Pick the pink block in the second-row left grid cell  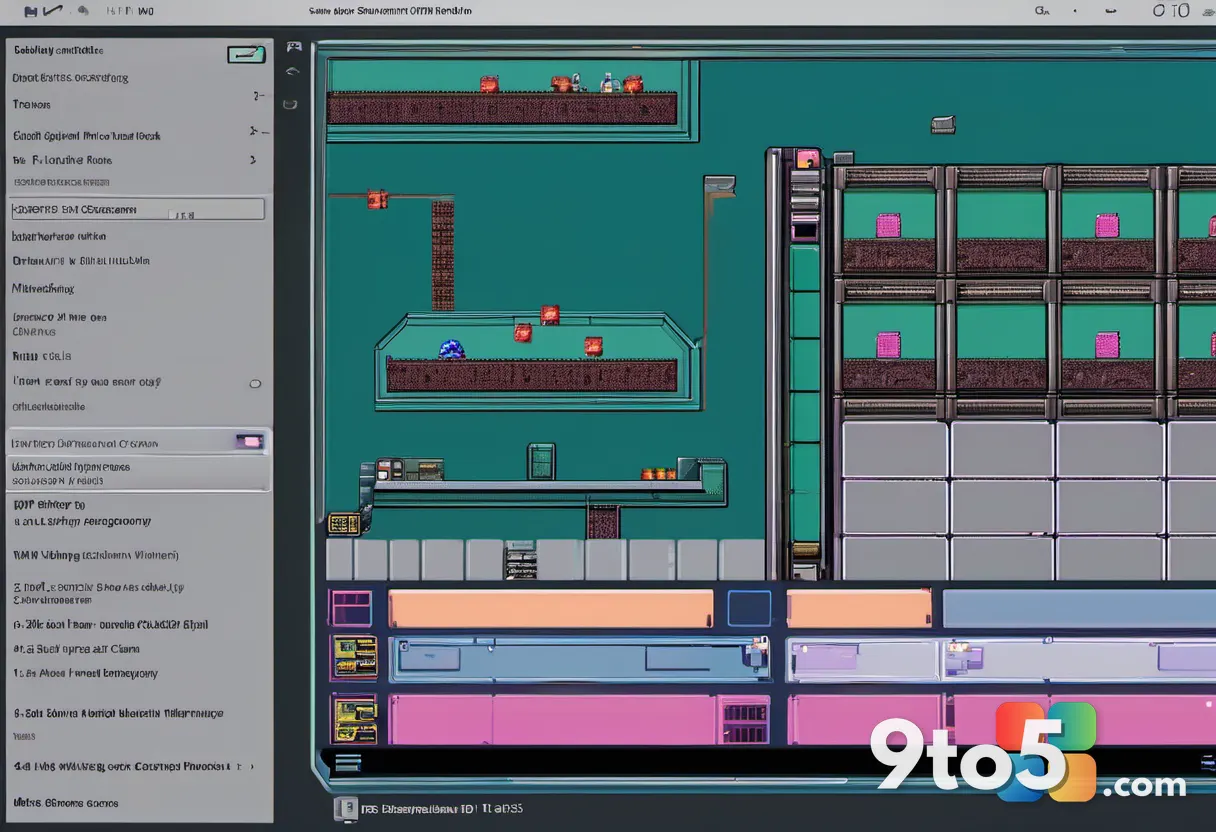pos(888,345)
